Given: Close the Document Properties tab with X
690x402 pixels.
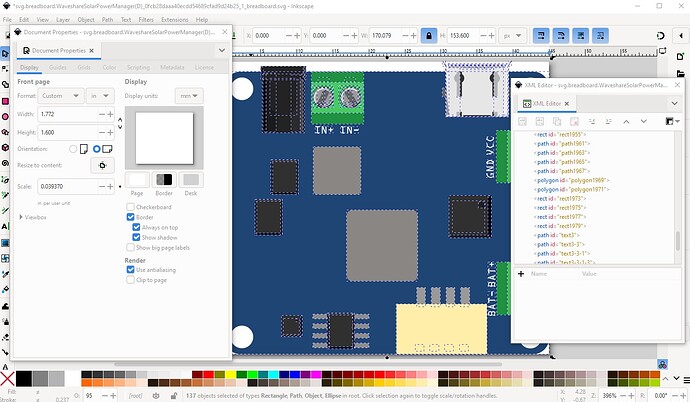Looking at the screenshot, I should 92,51.
